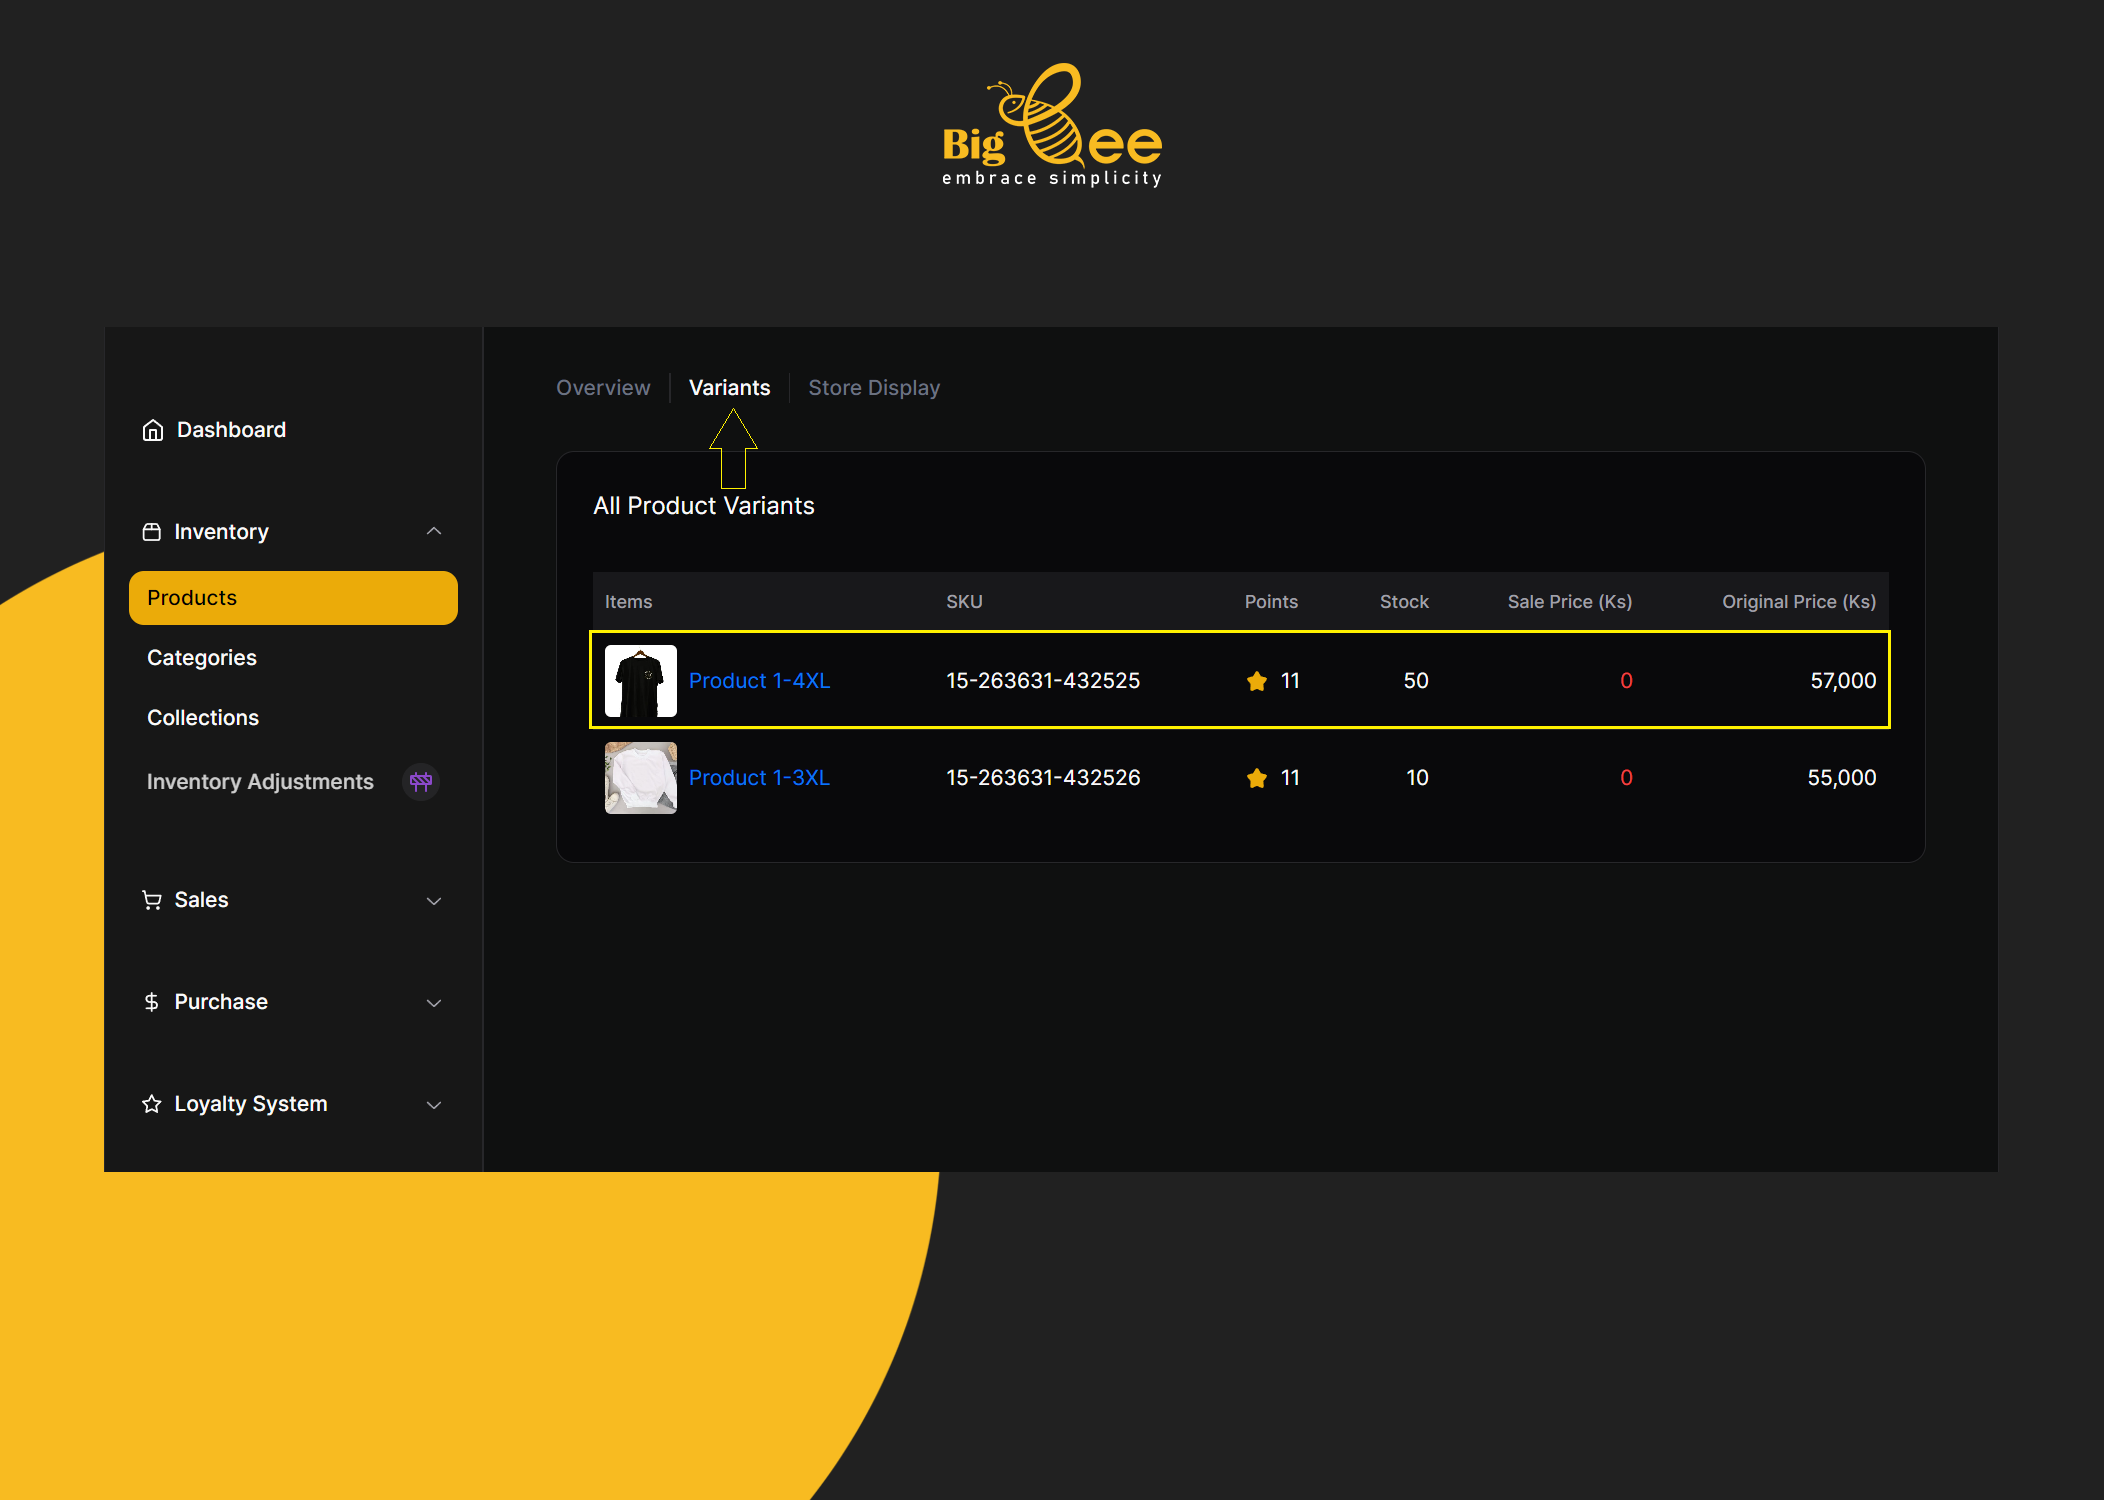This screenshot has width=2104, height=1500.
Task: Expand the Sales section chevron
Action: 434,901
